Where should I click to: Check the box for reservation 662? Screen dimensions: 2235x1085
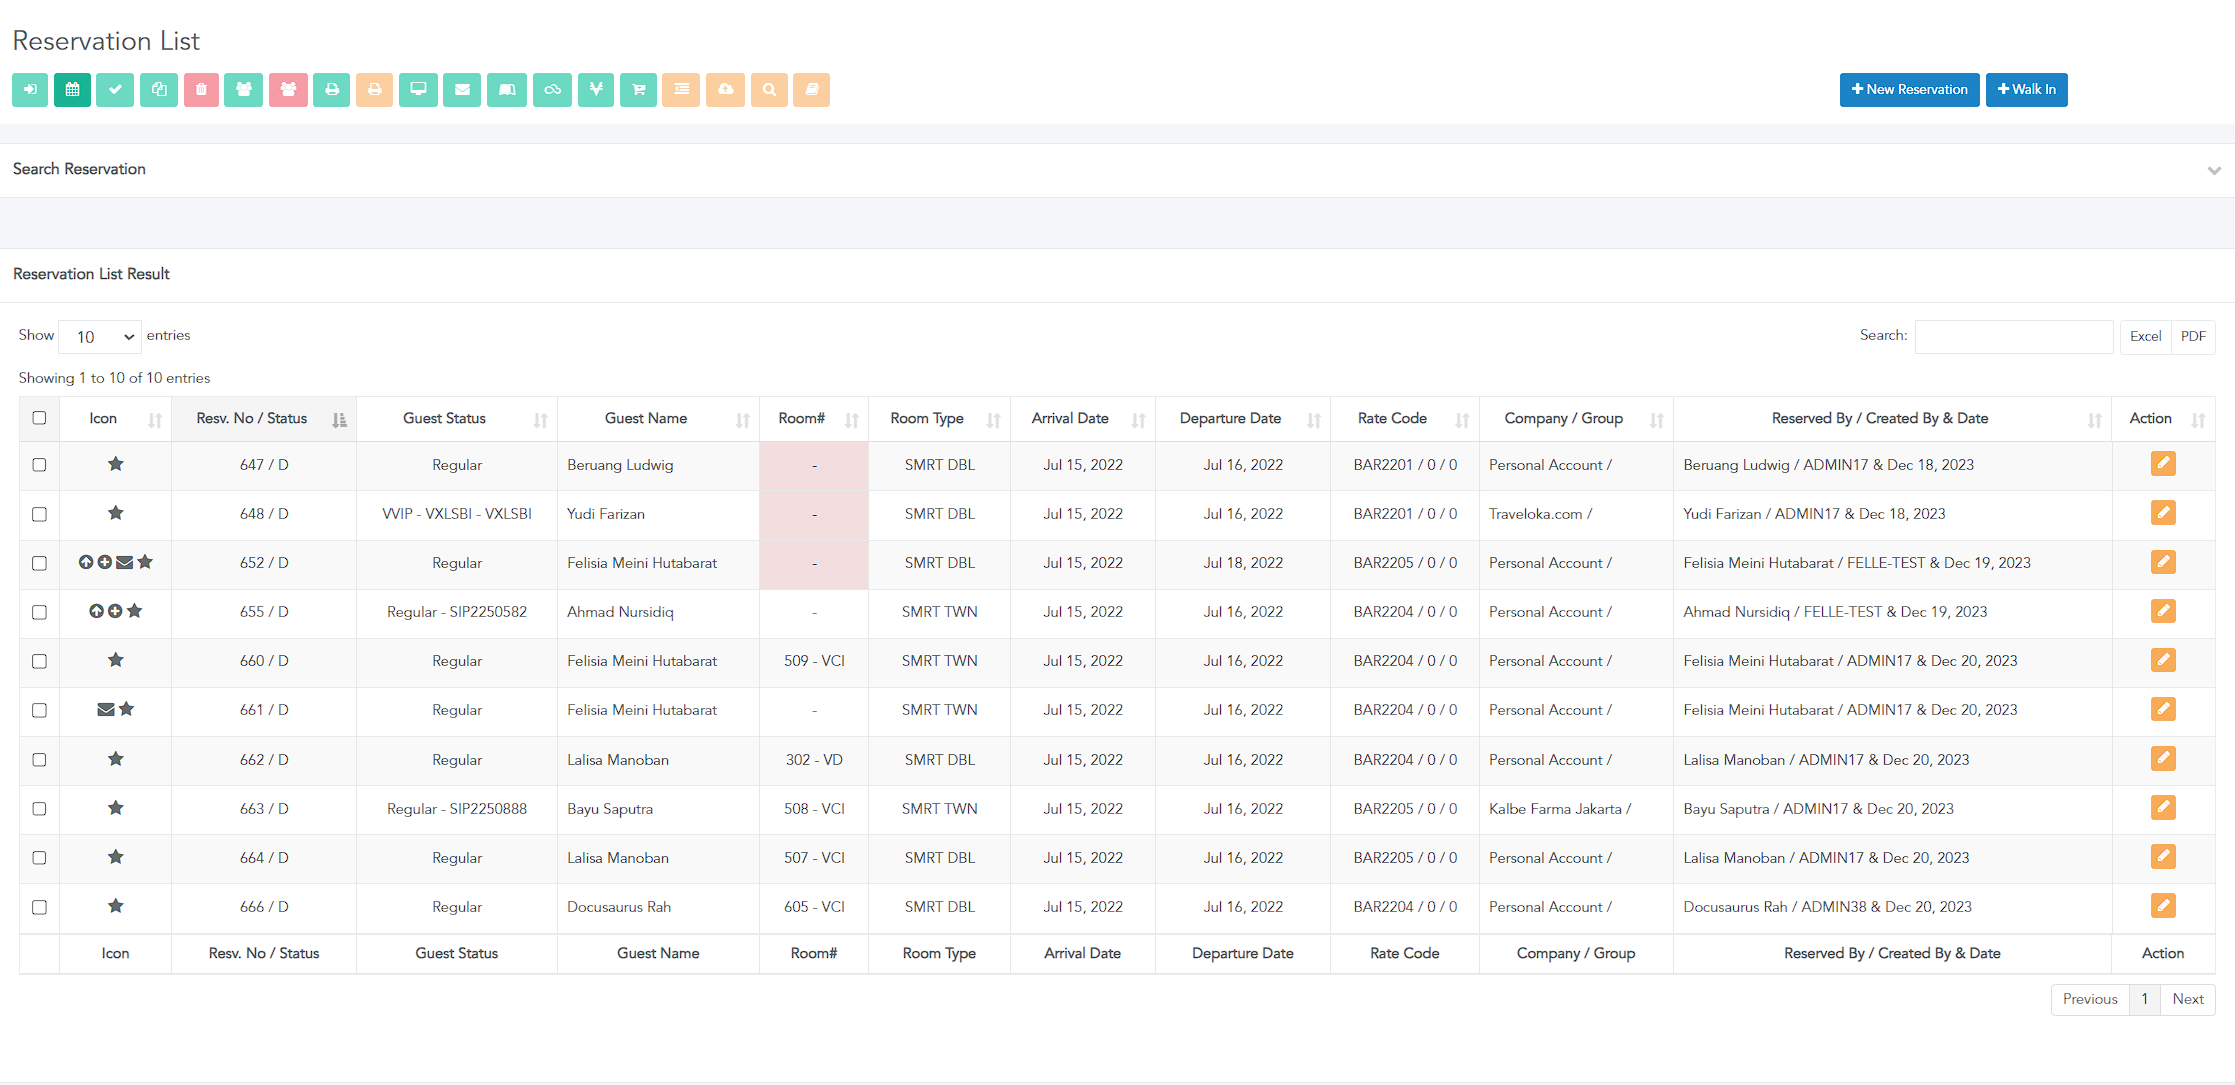pos(39,760)
